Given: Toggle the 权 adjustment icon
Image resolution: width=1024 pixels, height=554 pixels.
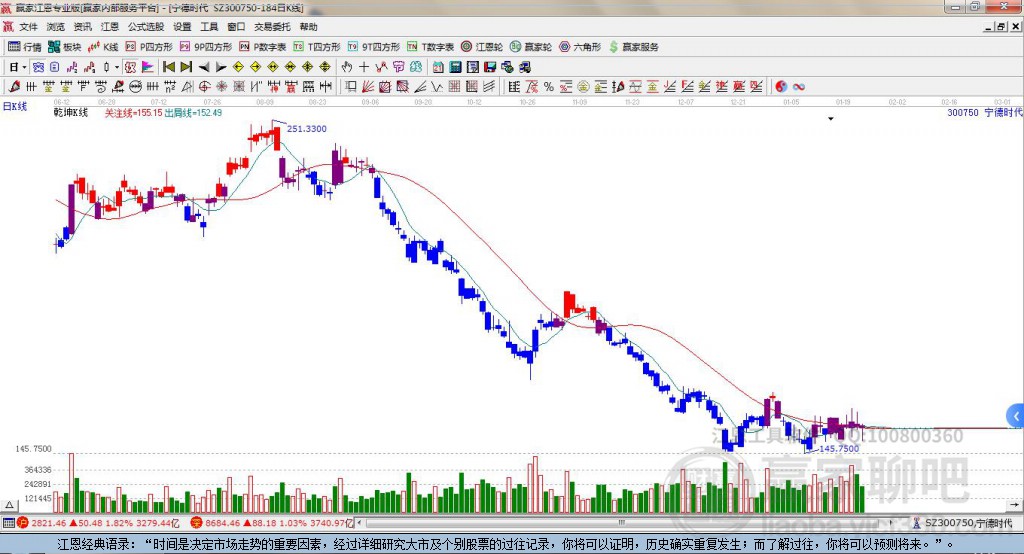Looking at the screenshot, I should pos(130,67).
